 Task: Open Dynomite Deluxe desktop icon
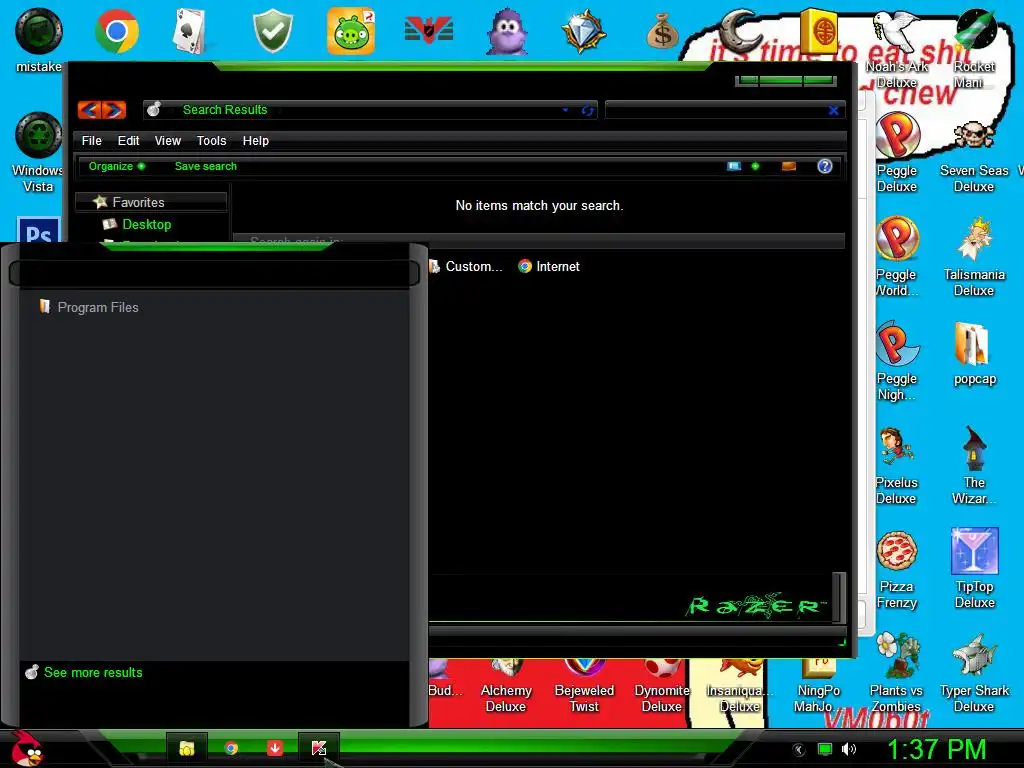tap(662, 687)
